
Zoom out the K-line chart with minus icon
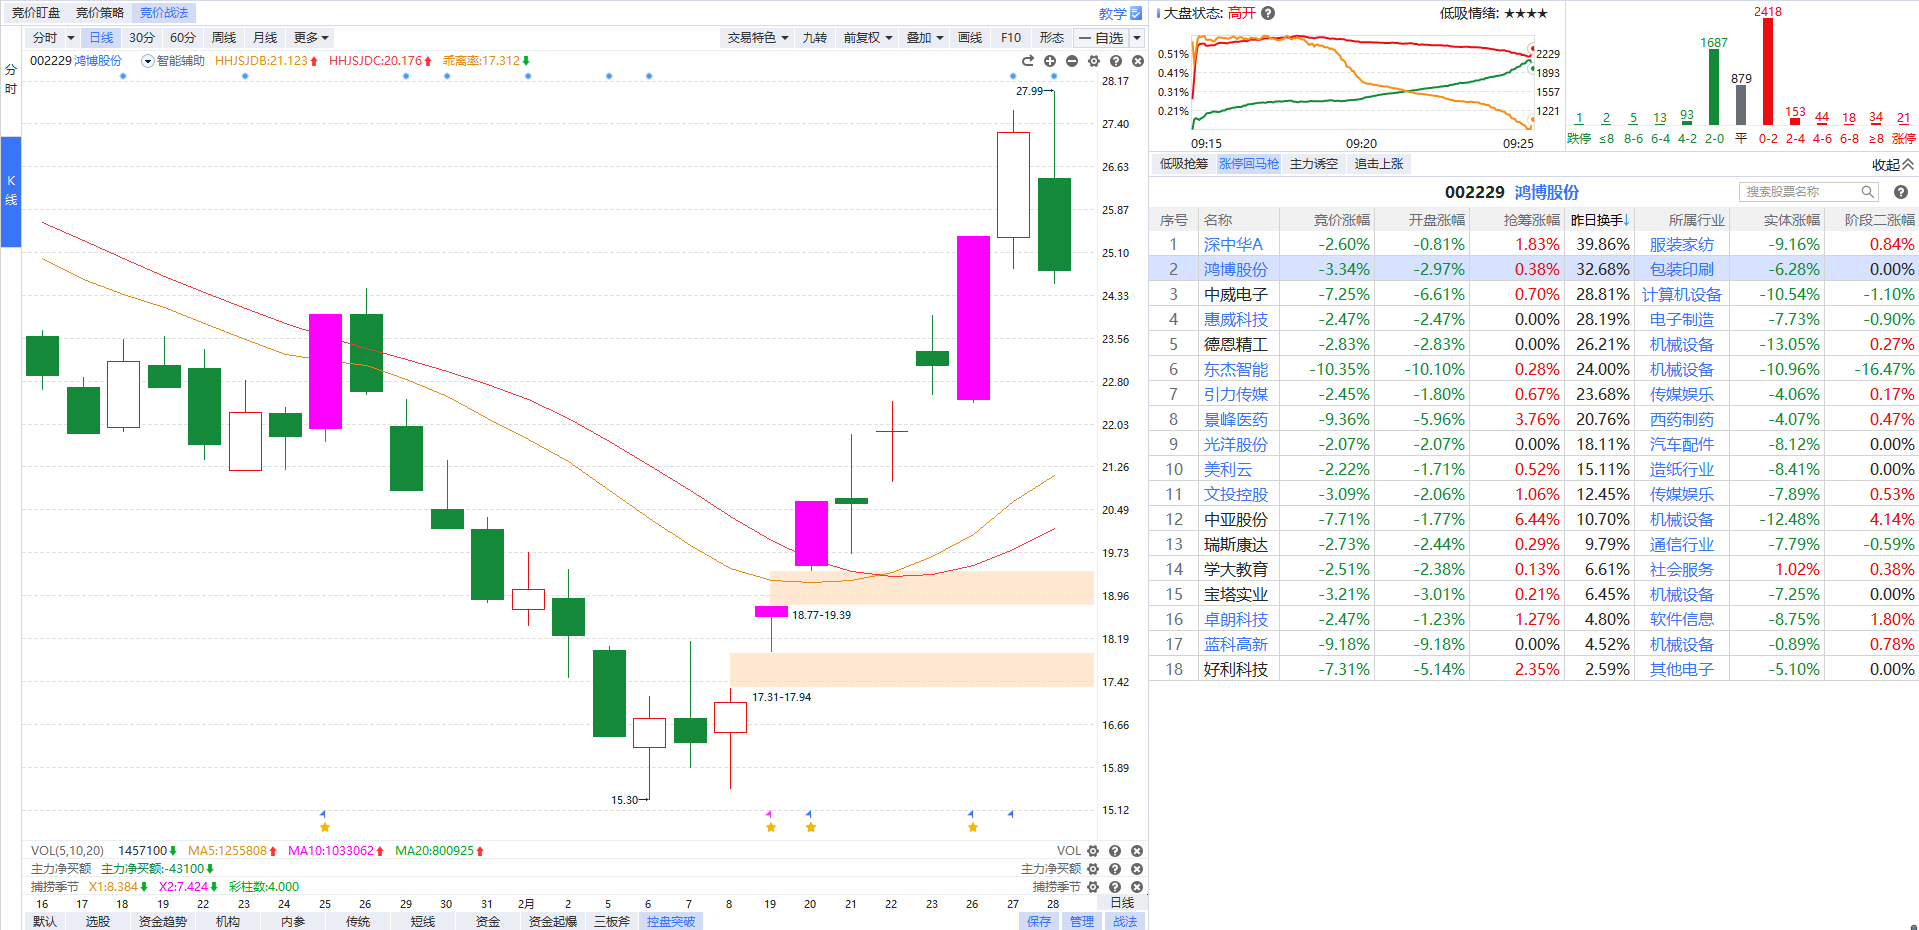click(x=1072, y=61)
